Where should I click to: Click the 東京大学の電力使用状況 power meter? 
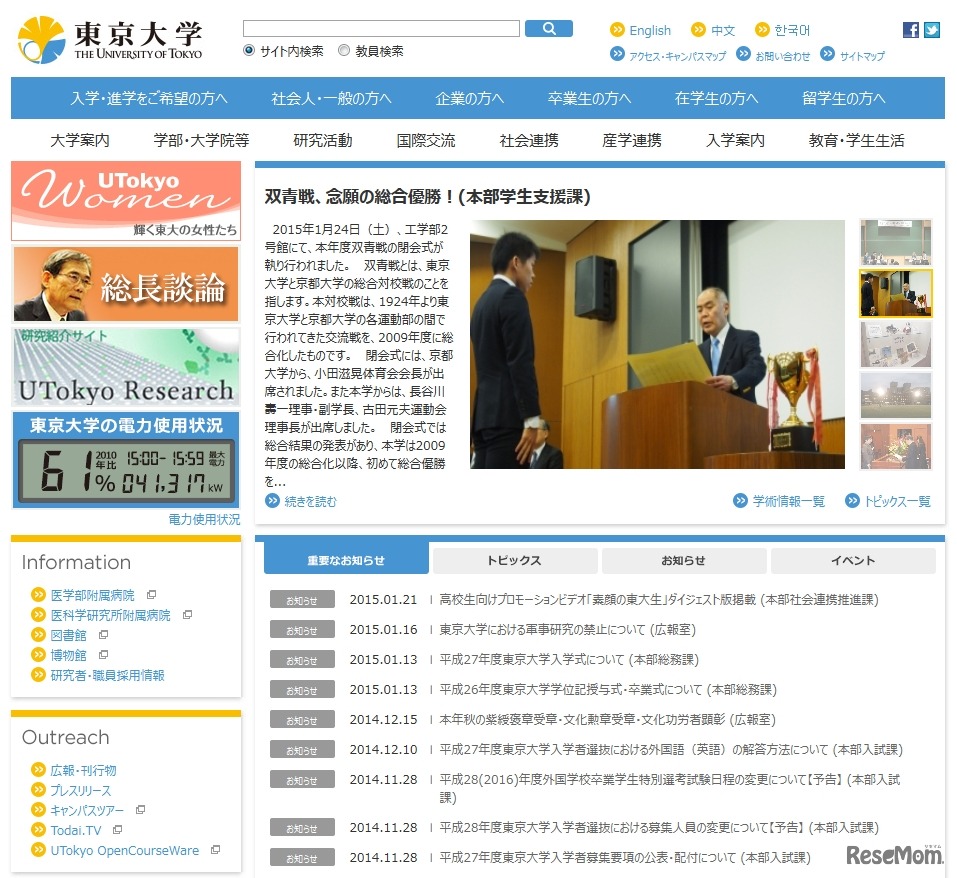[x=125, y=446]
